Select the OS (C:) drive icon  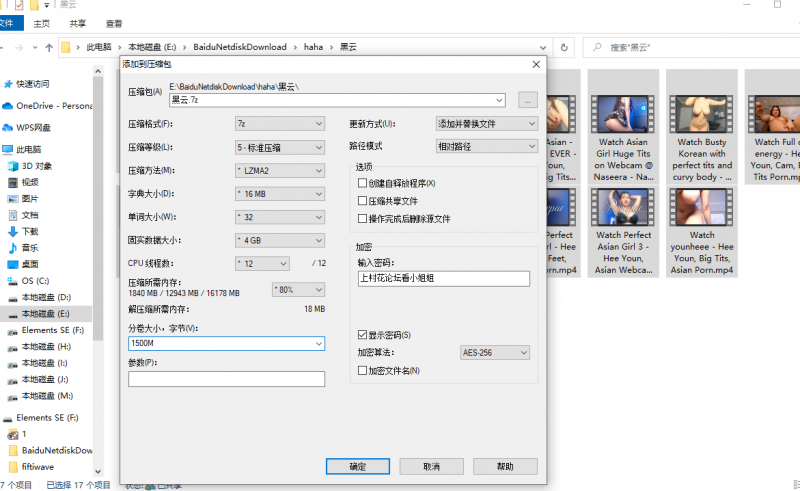(x=13, y=281)
